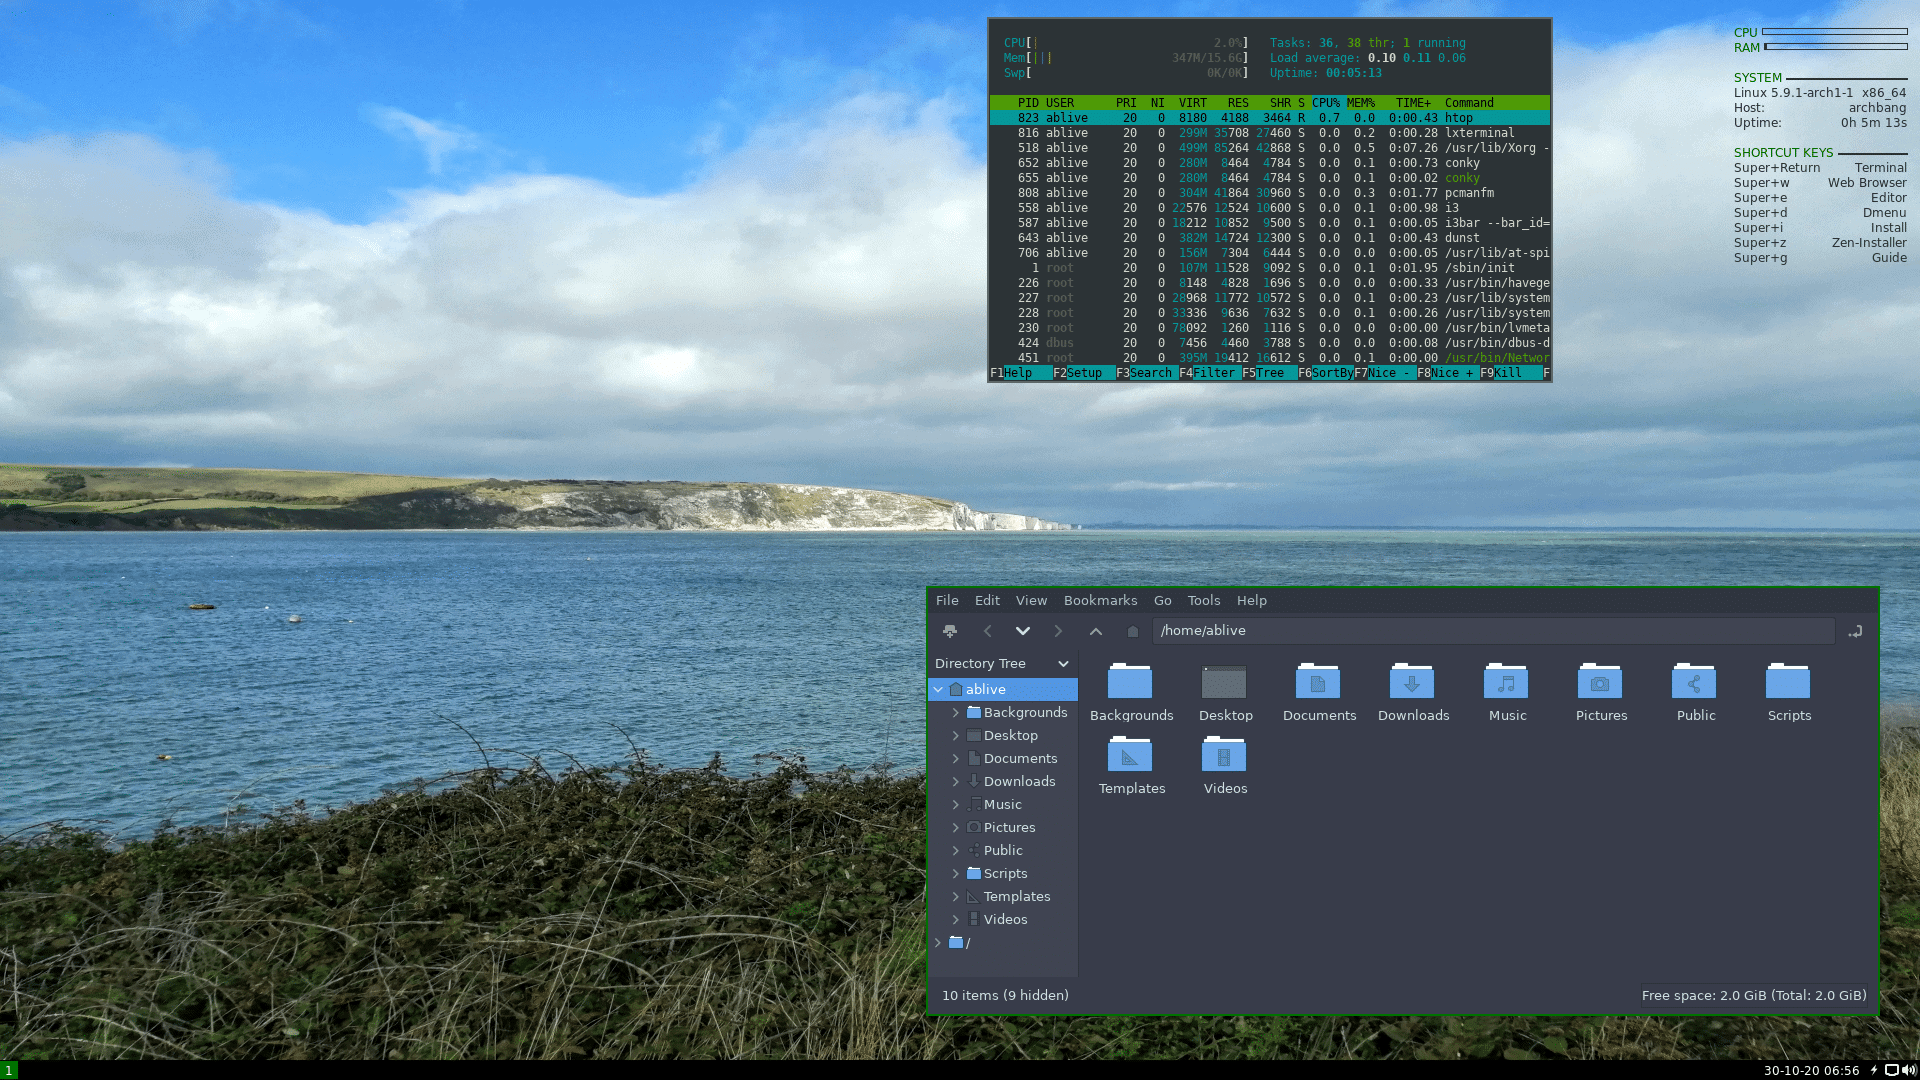Screen dimensions: 1920x1080
Task: Open the Go menu
Action: coord(1162,600)
